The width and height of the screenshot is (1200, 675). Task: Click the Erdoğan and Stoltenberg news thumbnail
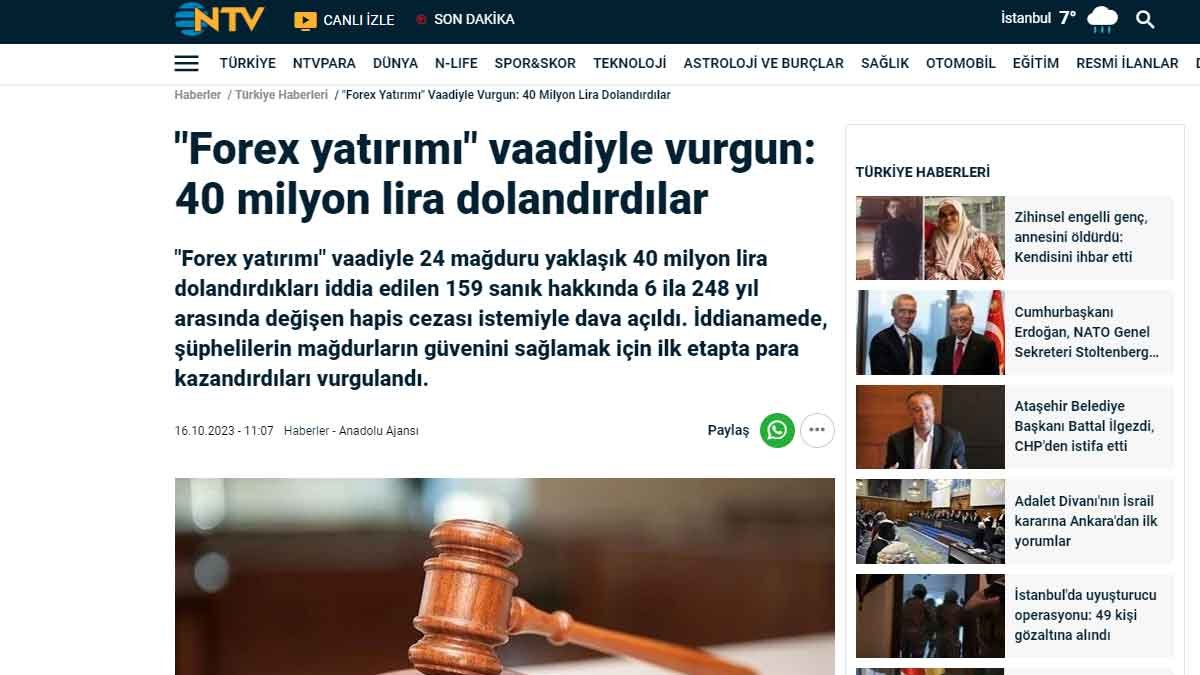[930, 332]
